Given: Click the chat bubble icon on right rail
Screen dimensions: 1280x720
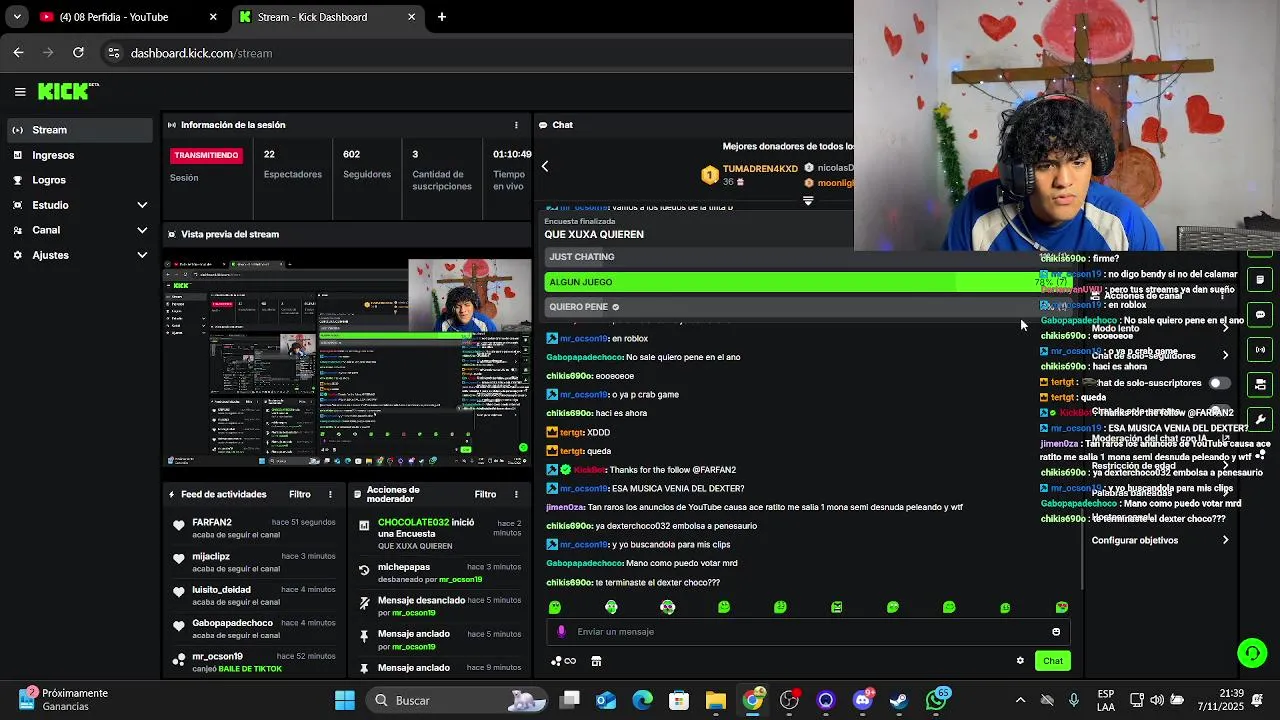Looking at the screenshot, I should pos(1260,315).
